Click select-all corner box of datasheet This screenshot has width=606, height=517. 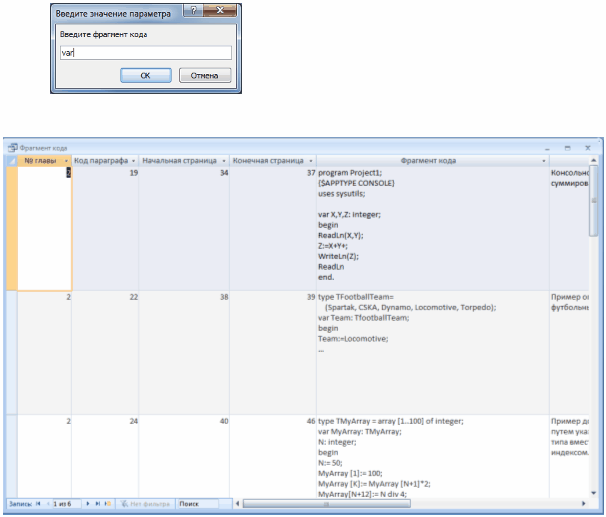click(x=11, y=160)
